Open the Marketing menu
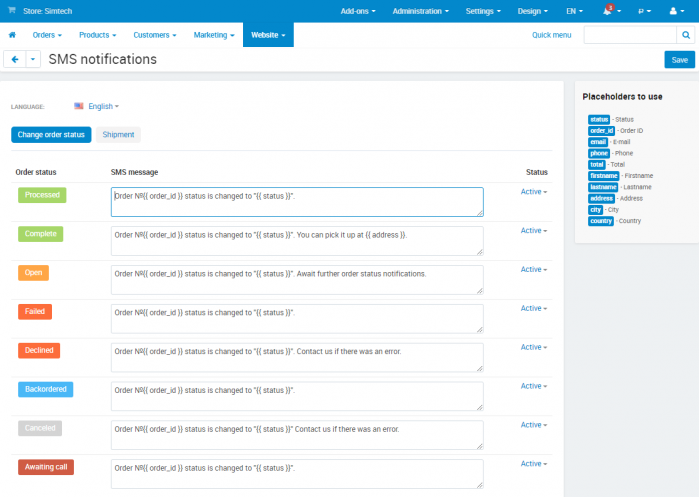Screen dimensions: 700x497 (x=214, y=35)
